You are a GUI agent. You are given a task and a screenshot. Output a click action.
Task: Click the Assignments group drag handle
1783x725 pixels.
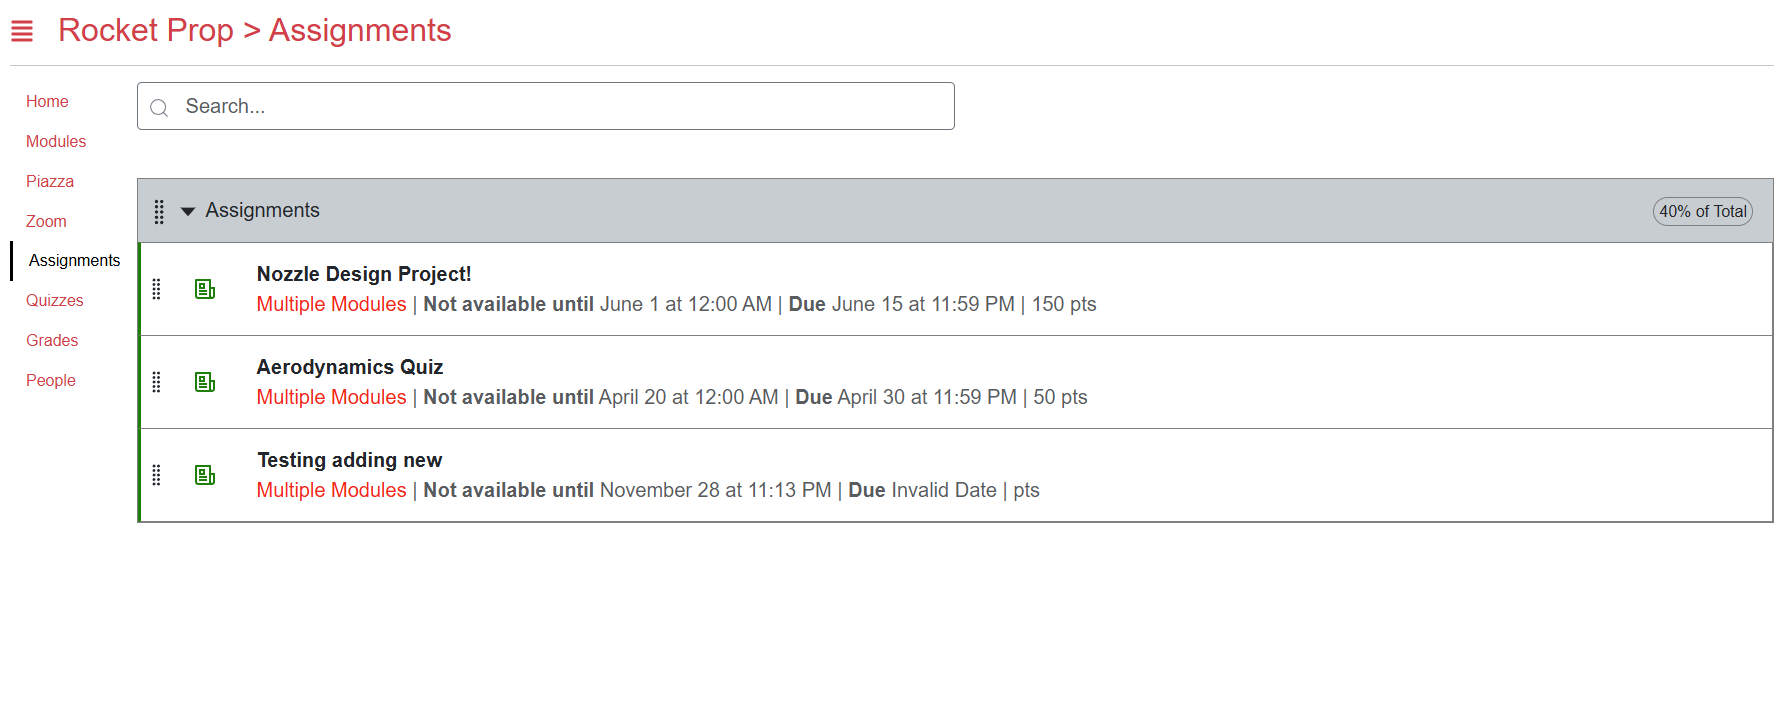pyautogui.click(x=159, y=211)
